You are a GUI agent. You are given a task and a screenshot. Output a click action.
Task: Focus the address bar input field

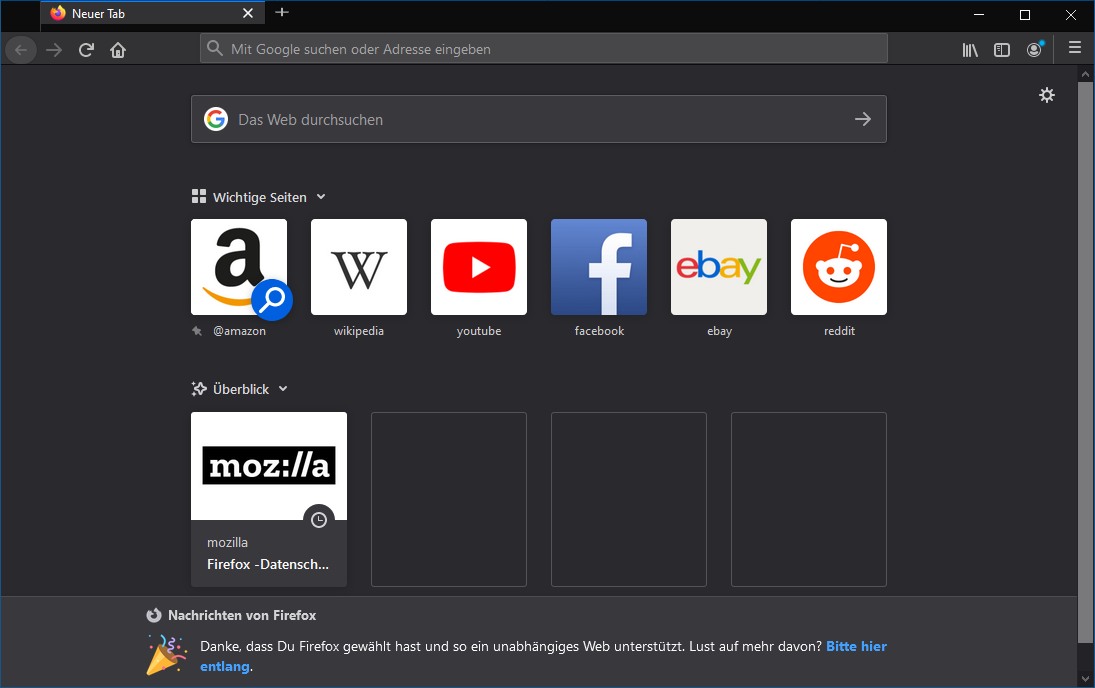pos(544,49)
